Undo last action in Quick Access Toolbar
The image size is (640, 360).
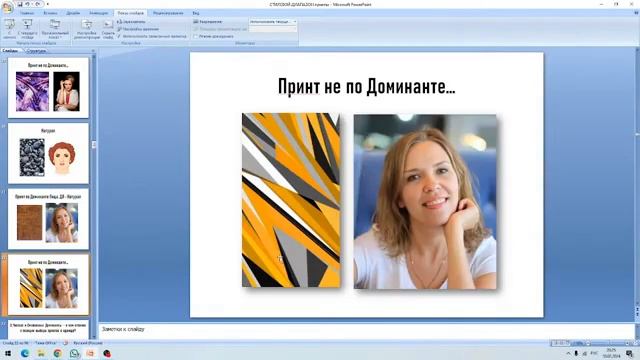tap(27, 4)
